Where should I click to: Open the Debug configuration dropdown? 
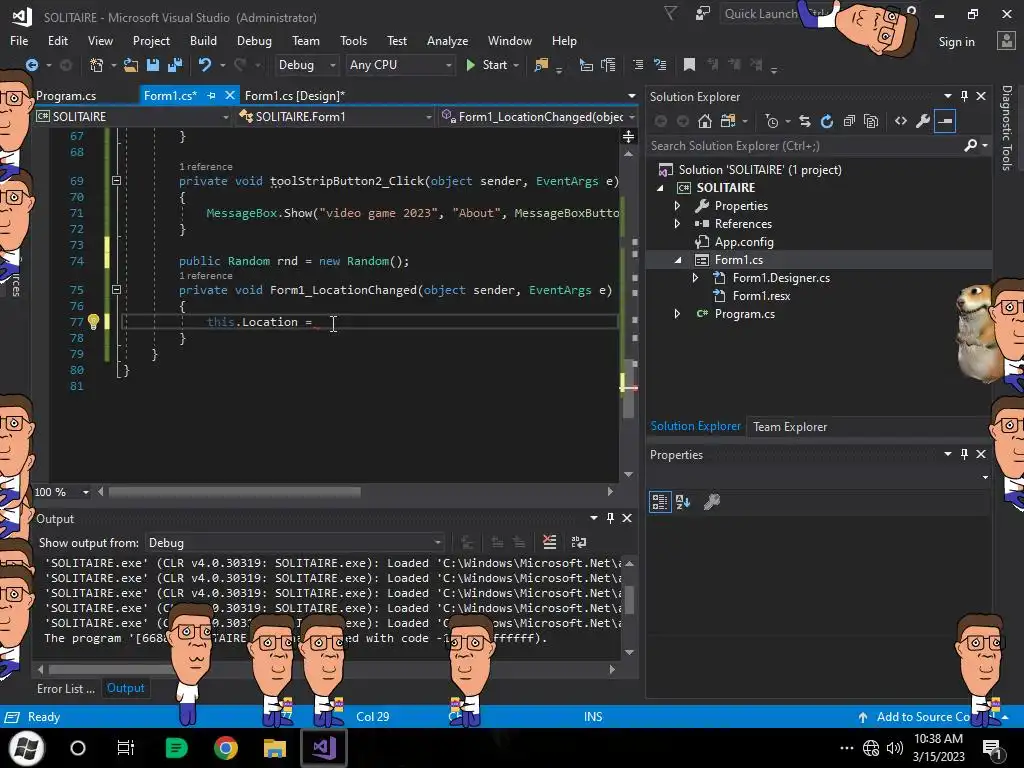coord(306,65)
